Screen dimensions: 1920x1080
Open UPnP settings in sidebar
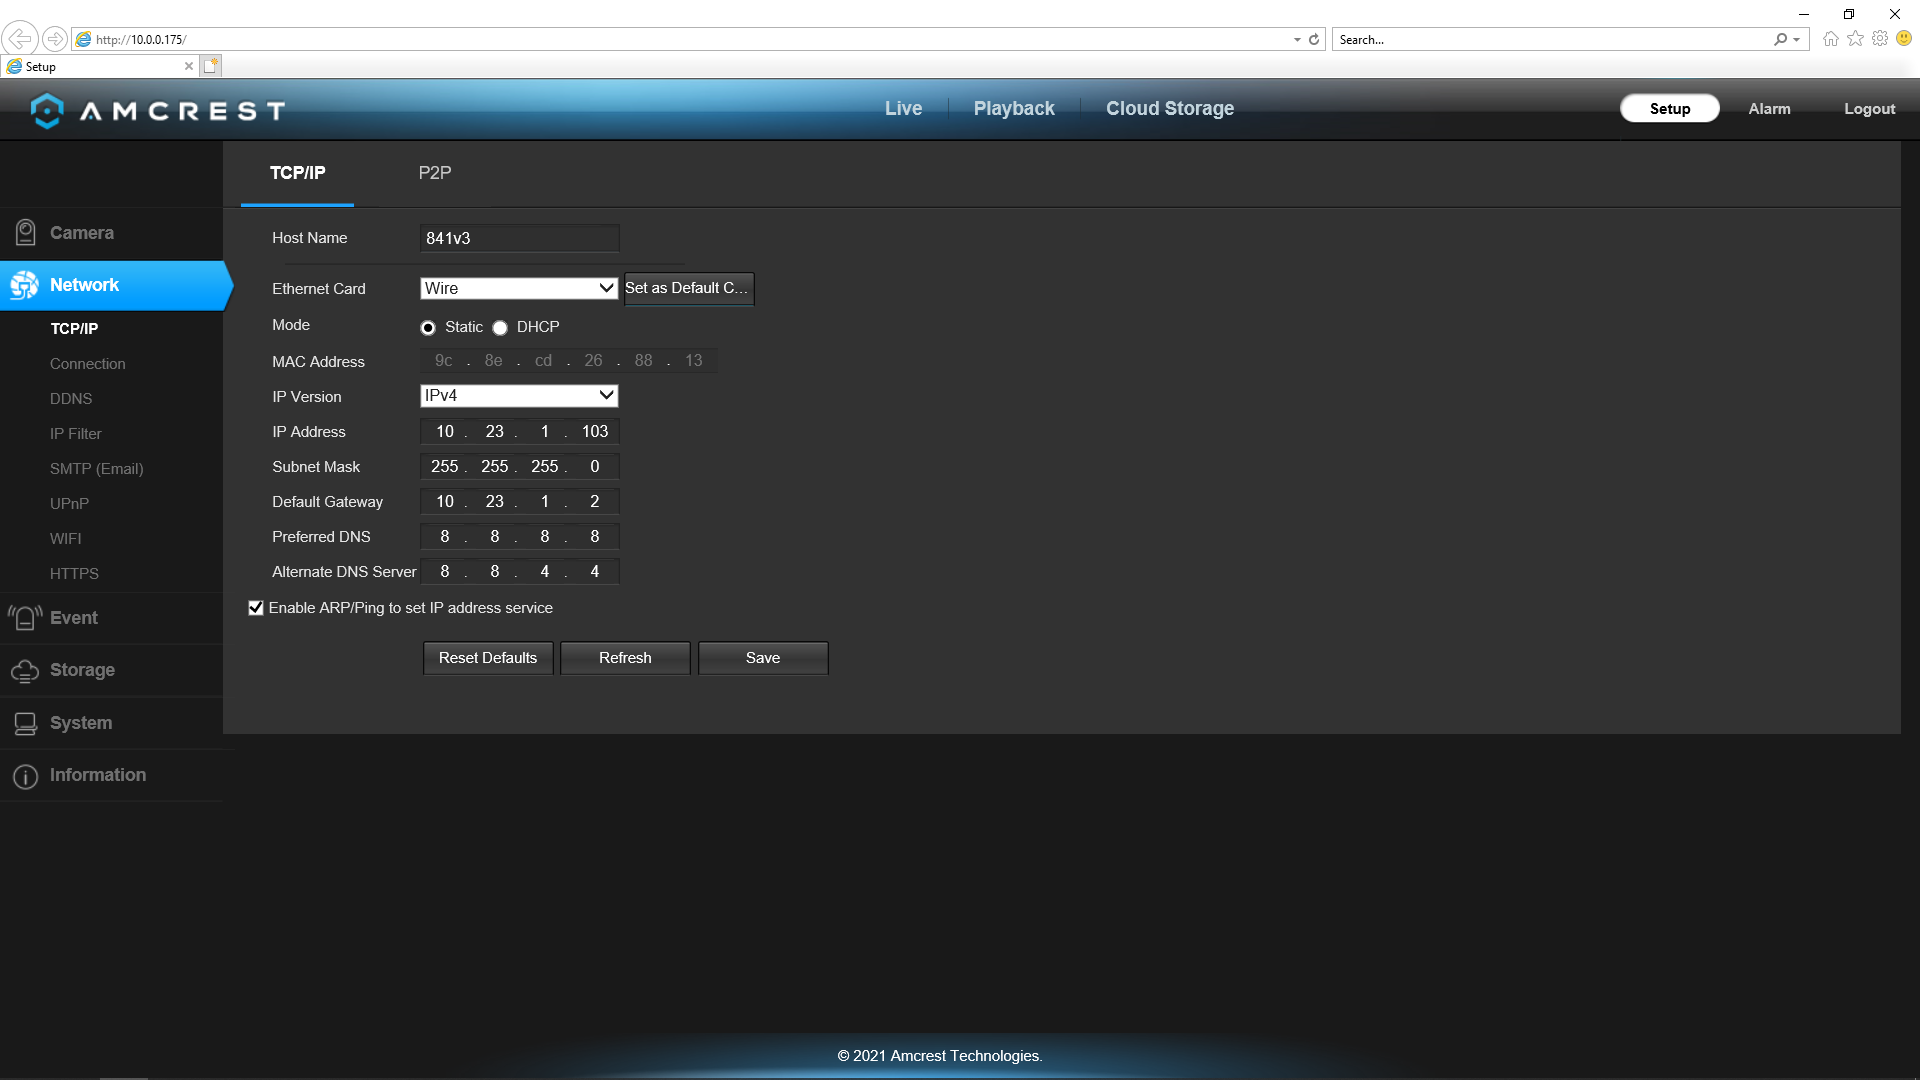click(69, 504)
